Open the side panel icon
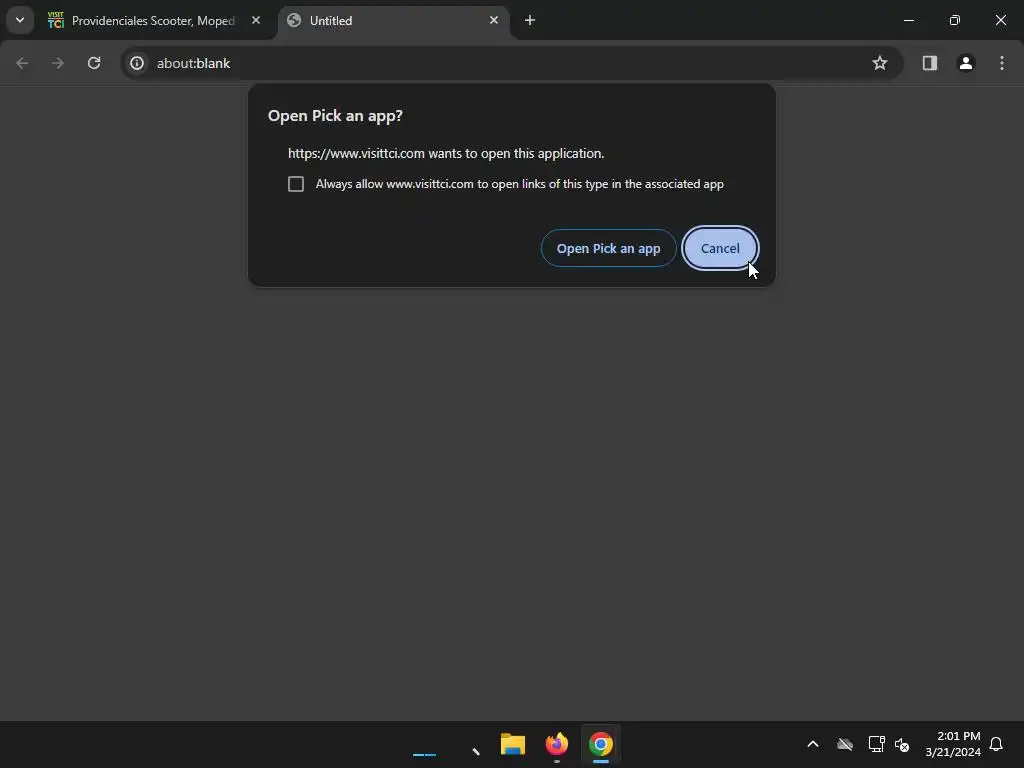The width and height of the screenshot is (1024, 768). coord(929,63)
